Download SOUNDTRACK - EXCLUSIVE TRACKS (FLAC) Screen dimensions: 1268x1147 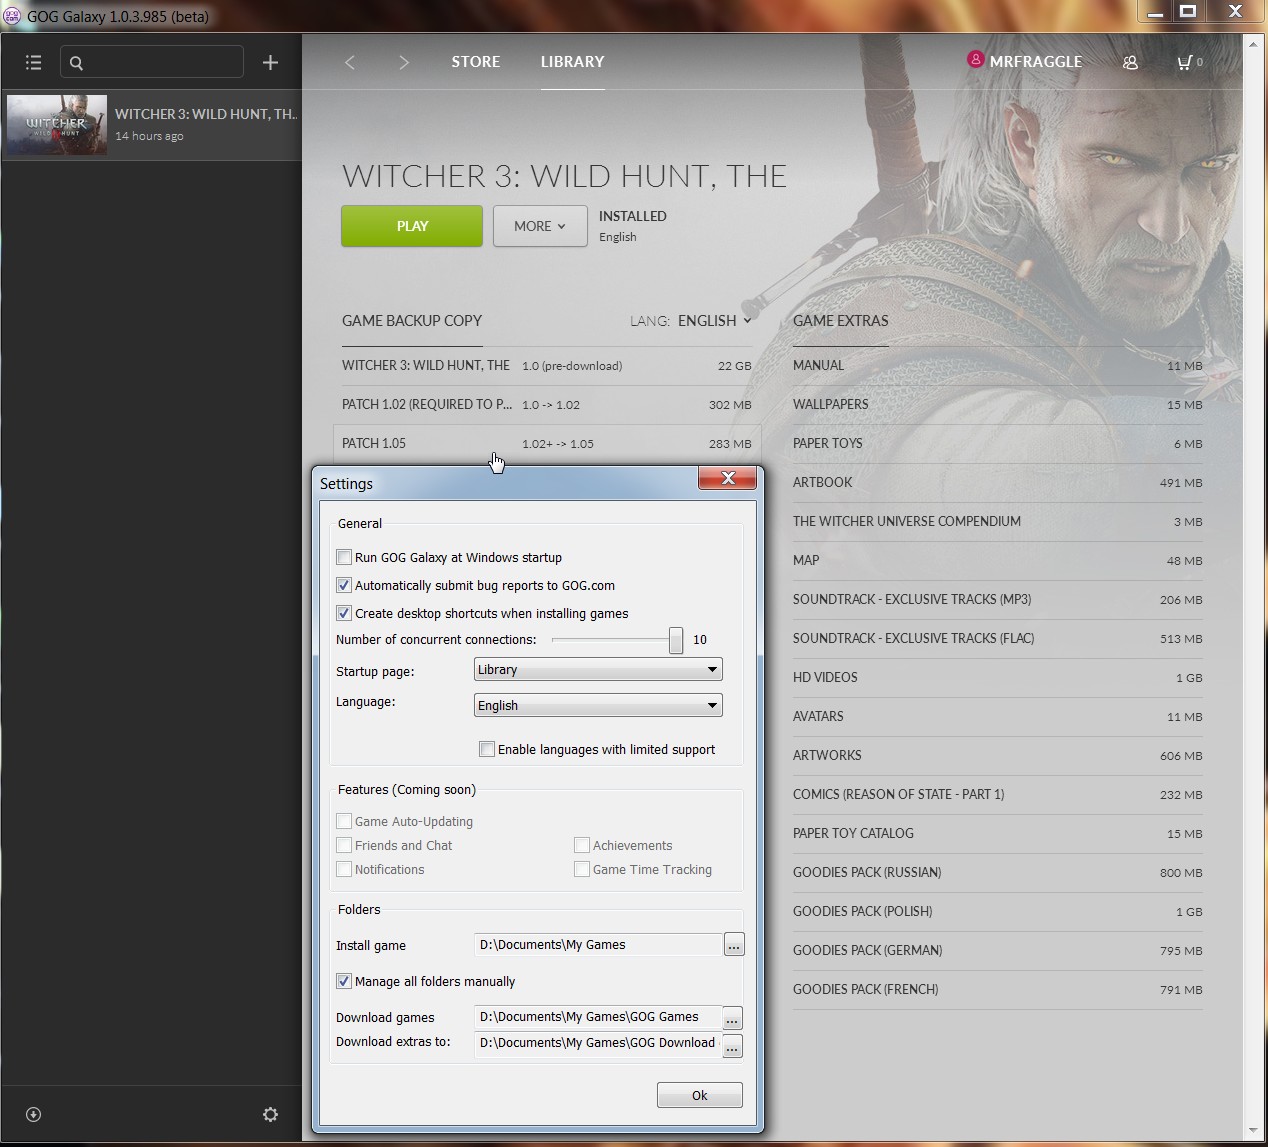point(998,639)
